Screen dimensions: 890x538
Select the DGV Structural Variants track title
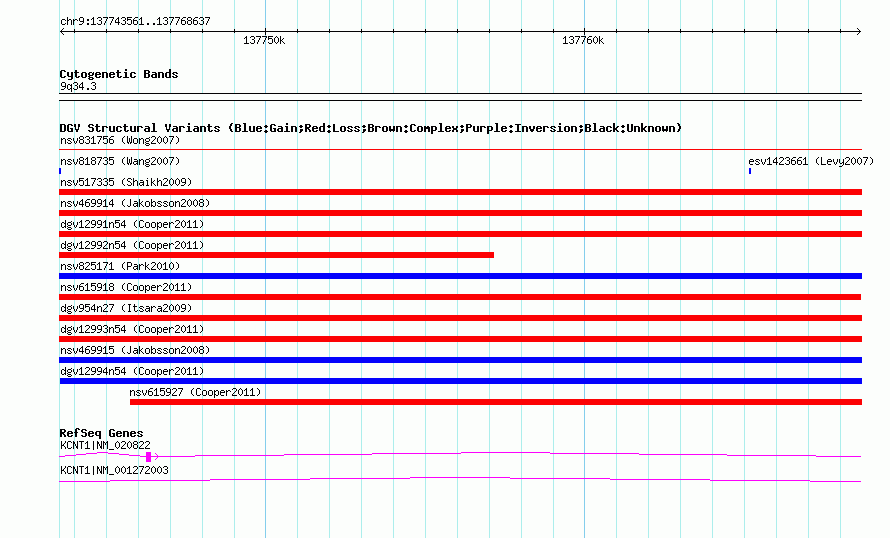(371, 128)
